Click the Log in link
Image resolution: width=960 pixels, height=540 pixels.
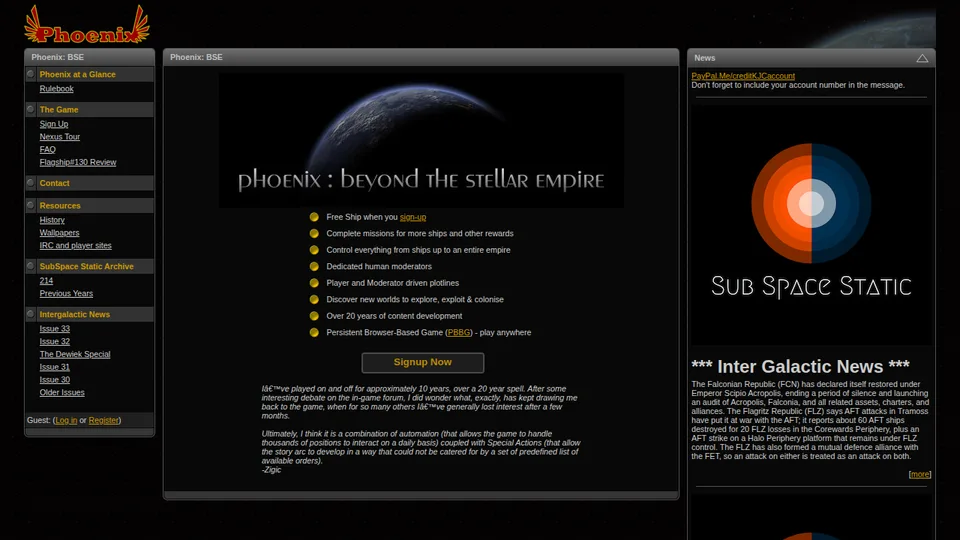pyautogui.click(x=66, y=421)
